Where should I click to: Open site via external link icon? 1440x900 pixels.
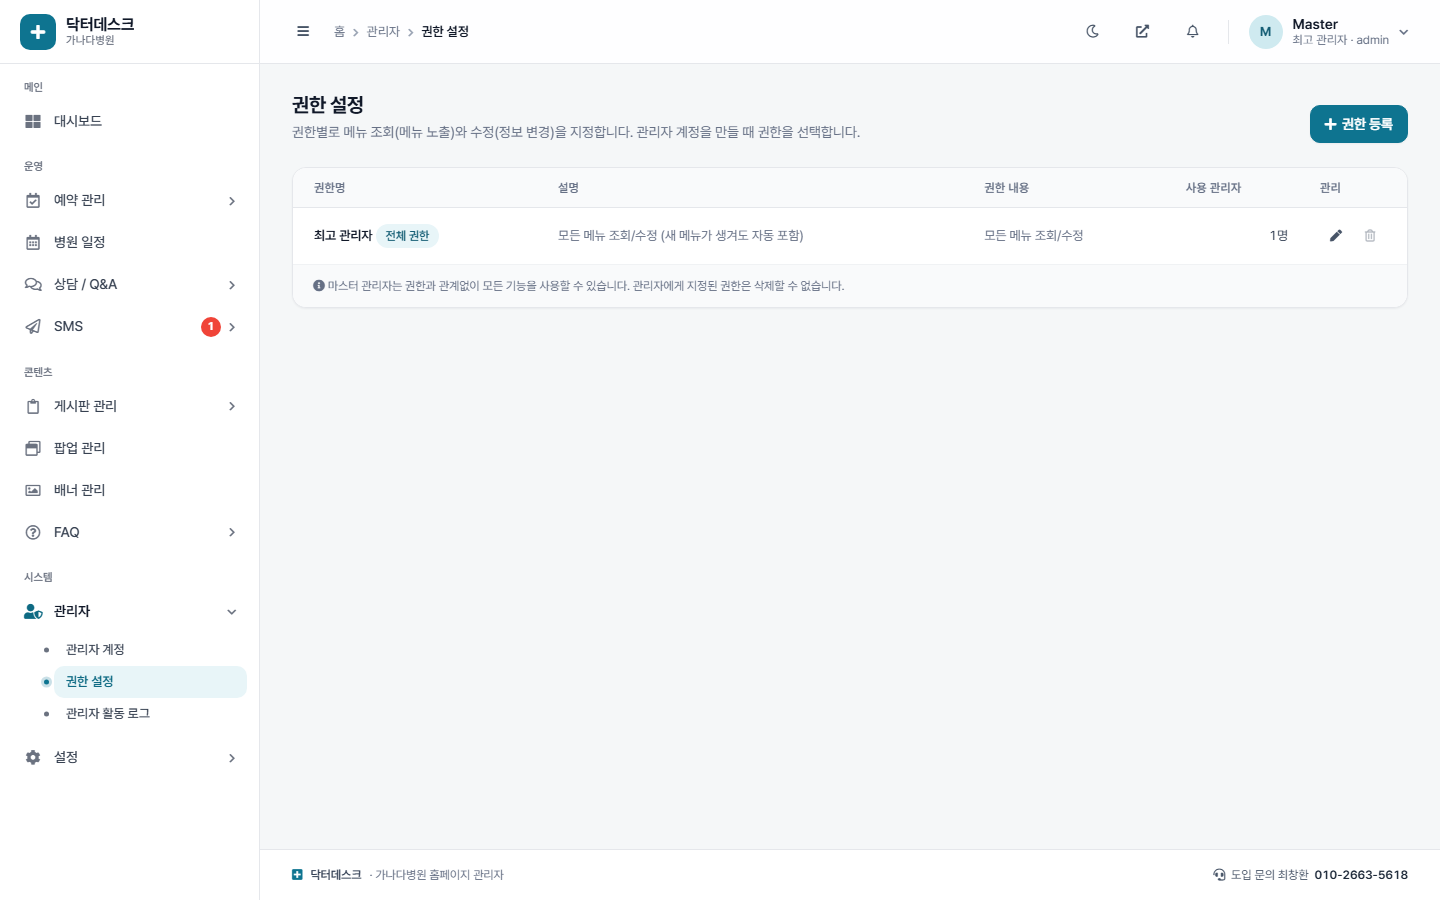(1142, 31)
